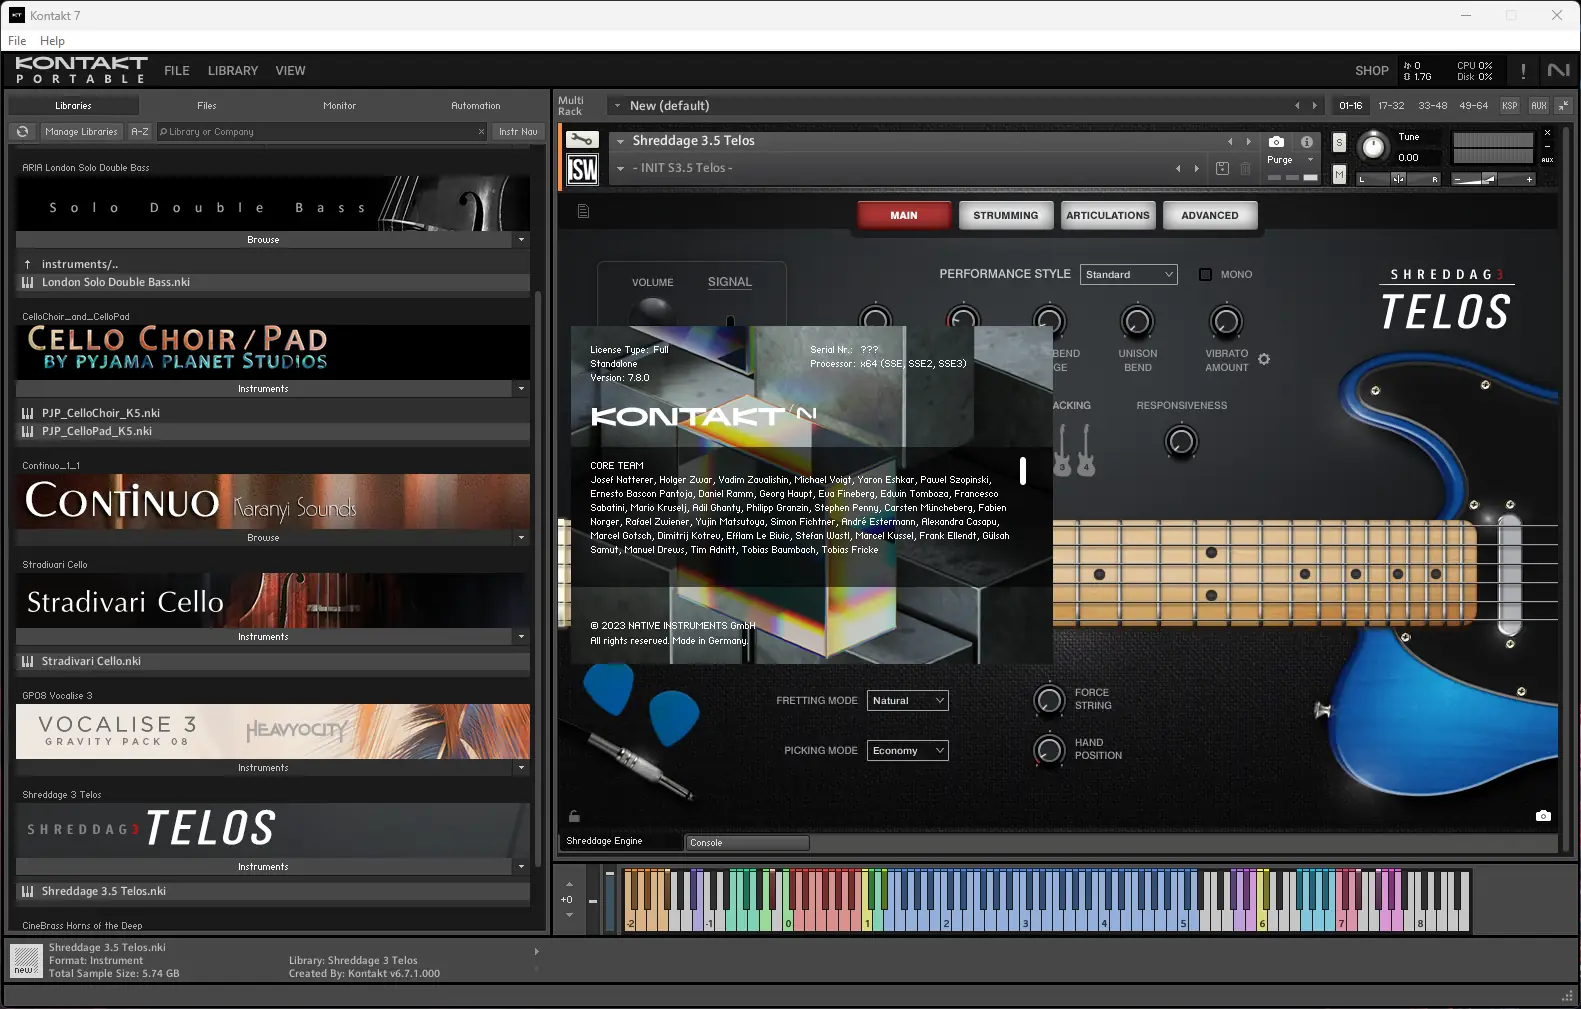Open the Fretting Mode dropdown
The image size is (1581, 1009).
(x=908, y=701)
